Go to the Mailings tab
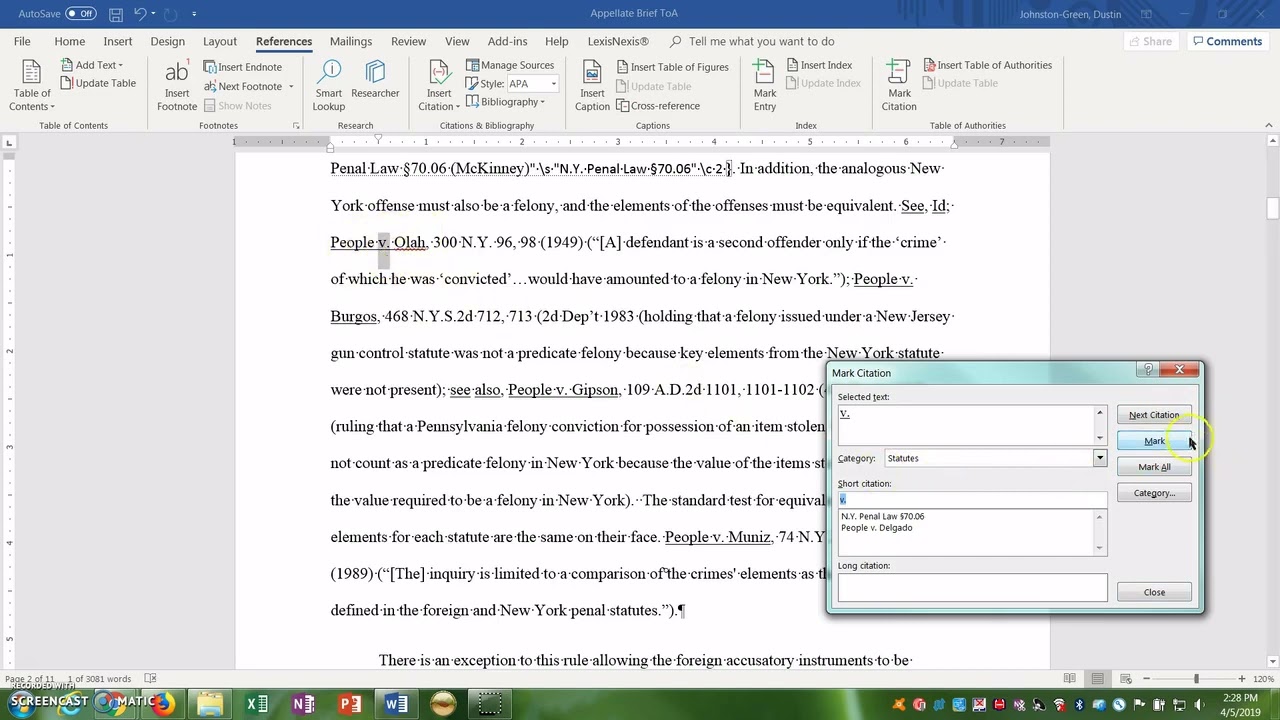The image size is (1280, 720). (x=350, y=41)
